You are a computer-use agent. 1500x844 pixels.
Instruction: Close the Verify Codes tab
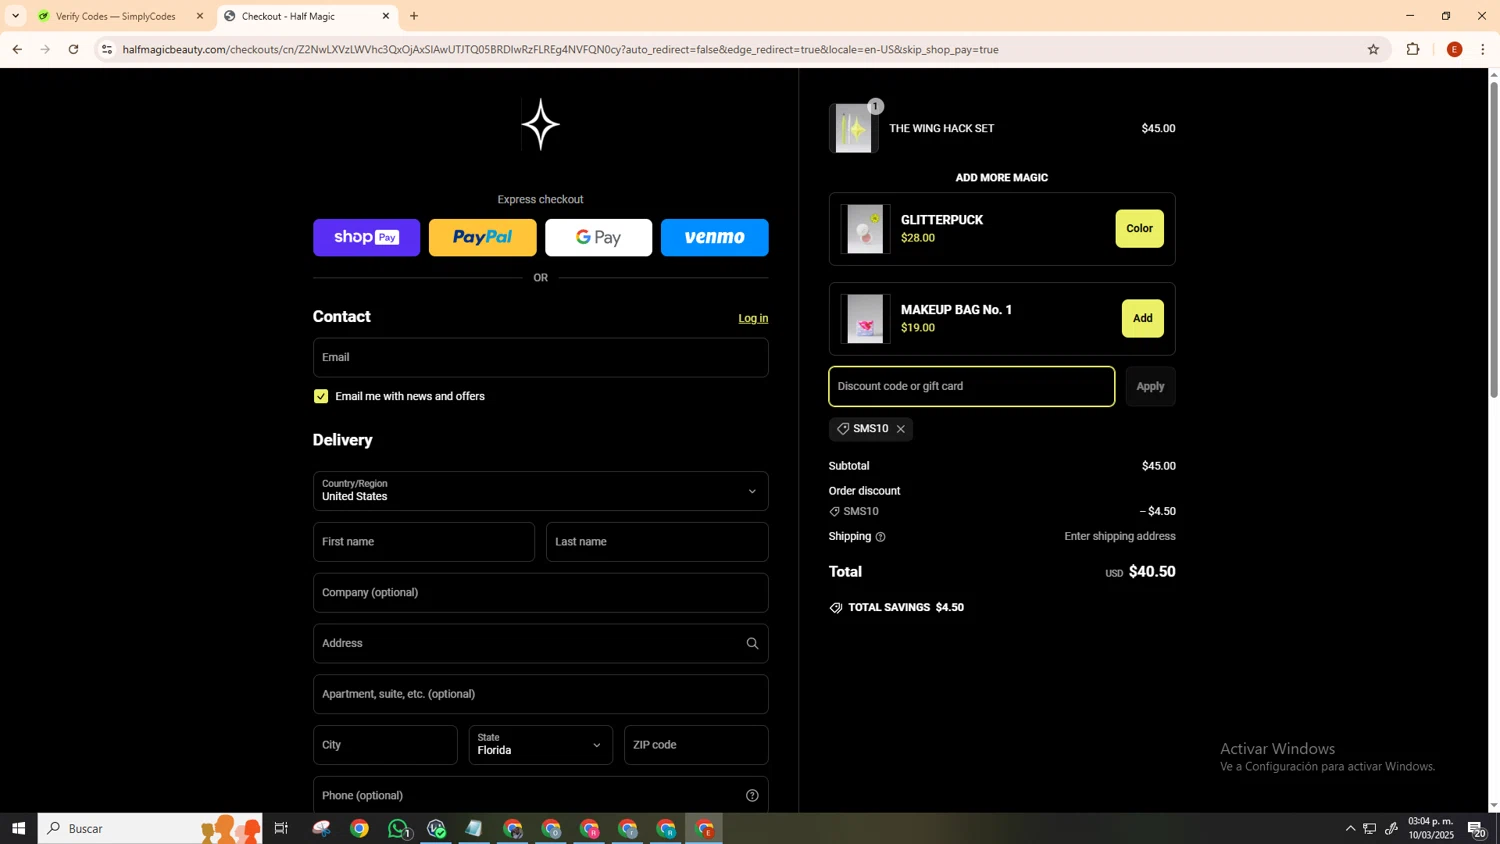(199, 16)
